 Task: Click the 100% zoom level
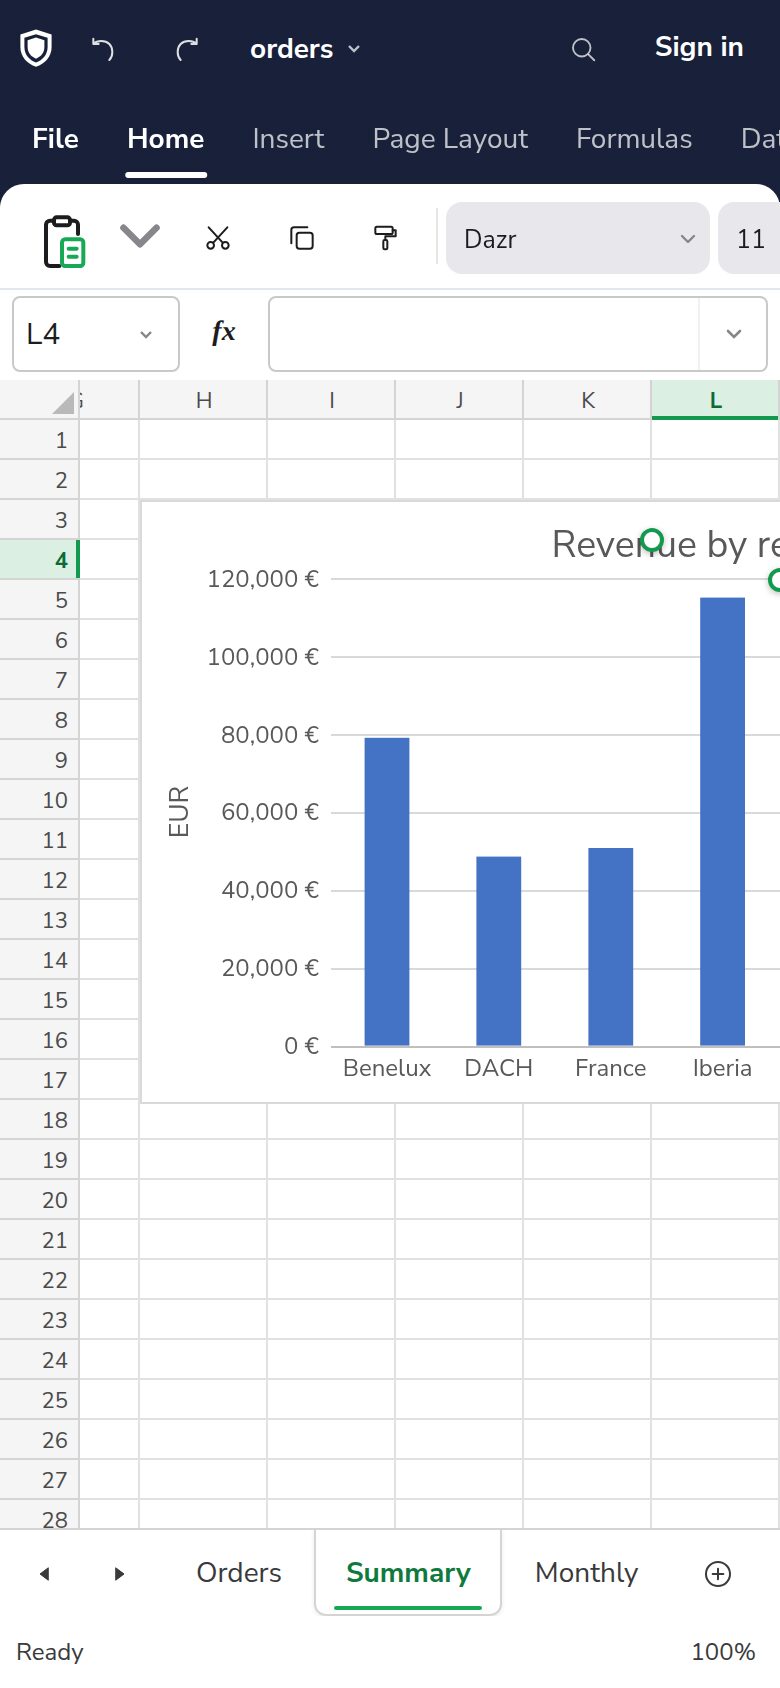(x=723, y=1652)
